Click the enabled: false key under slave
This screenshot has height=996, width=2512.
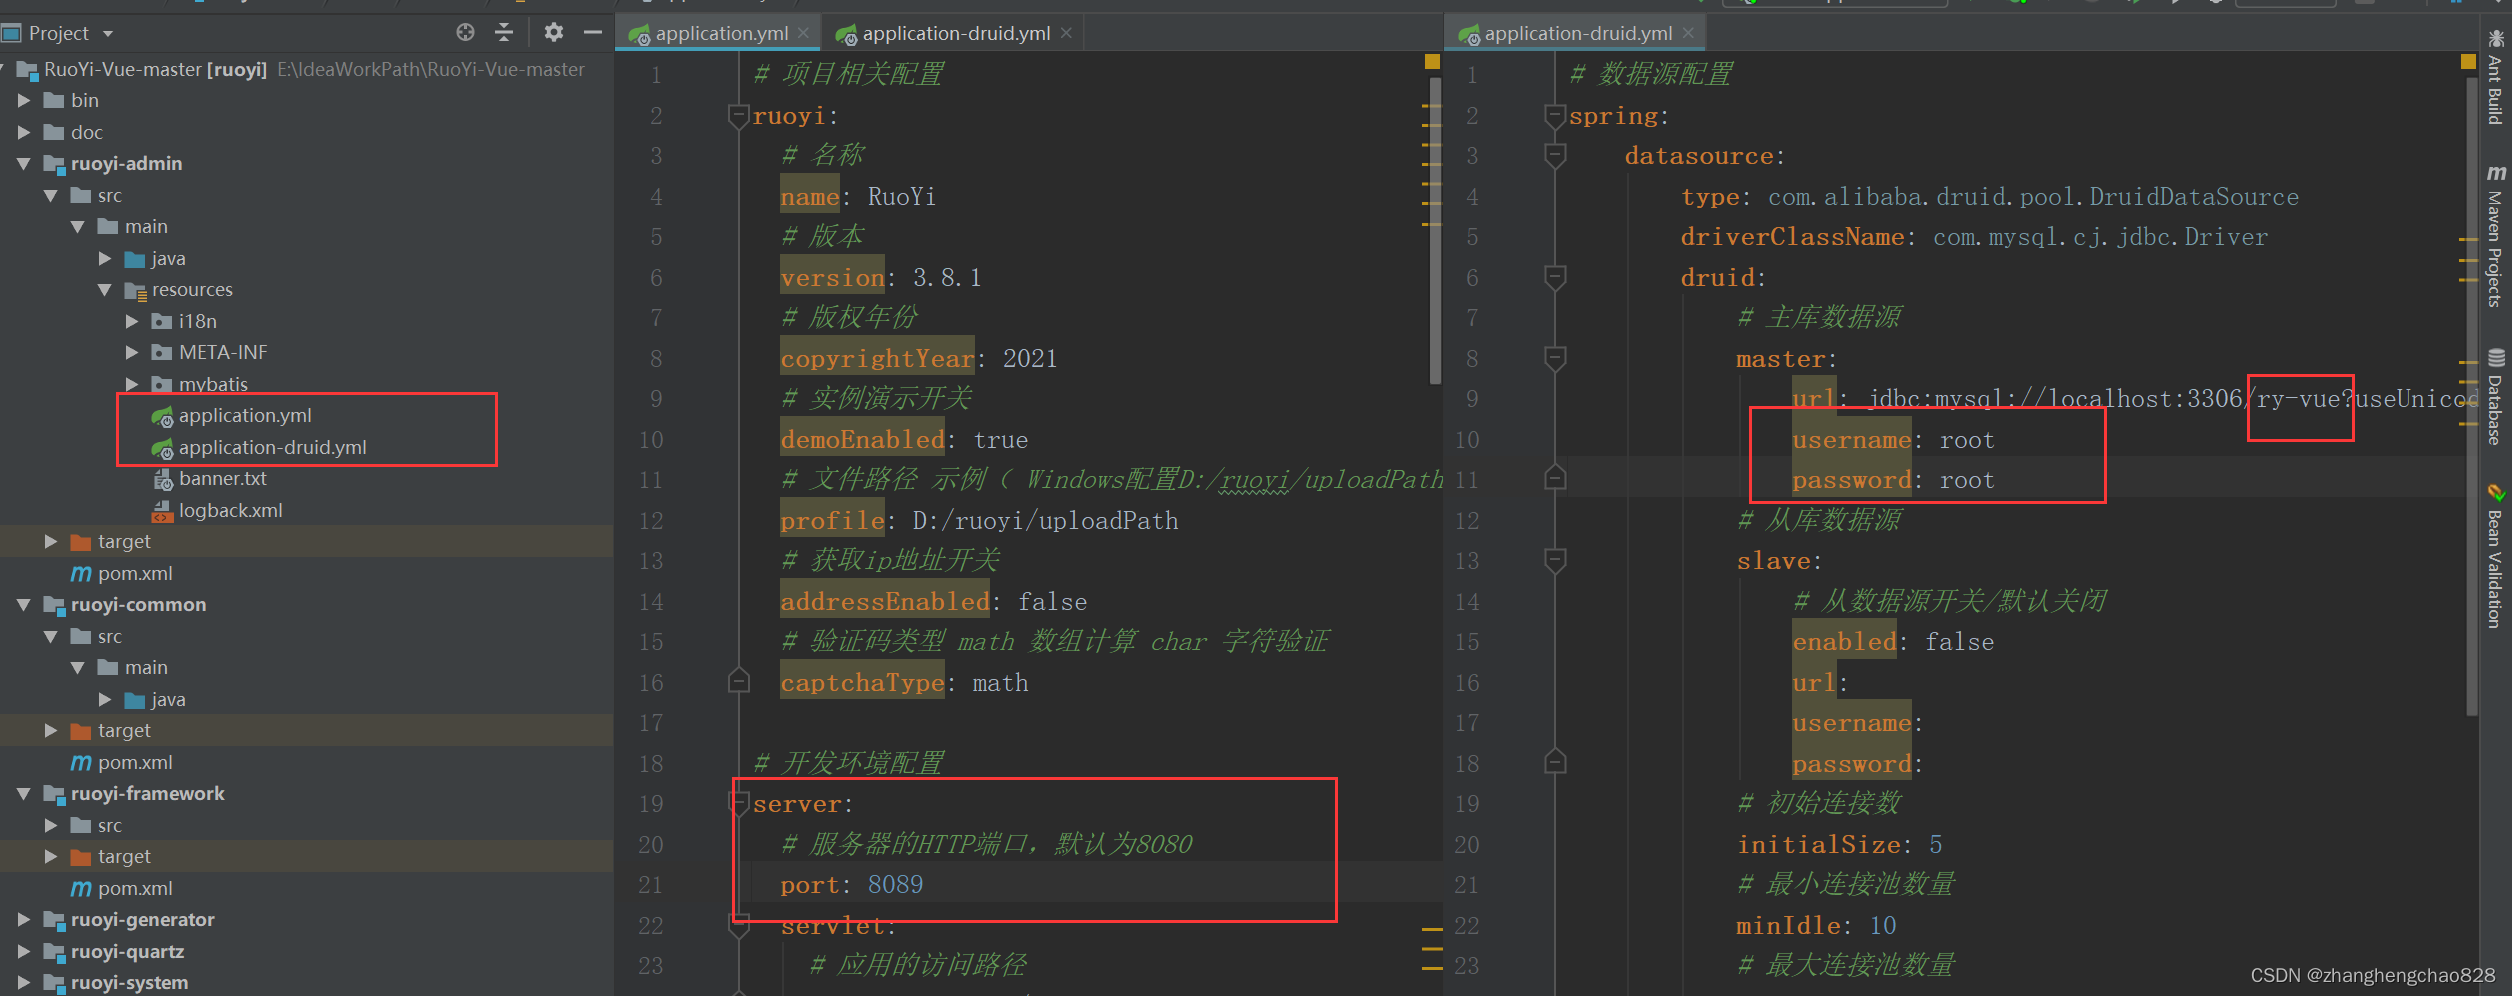(1844, 642)
